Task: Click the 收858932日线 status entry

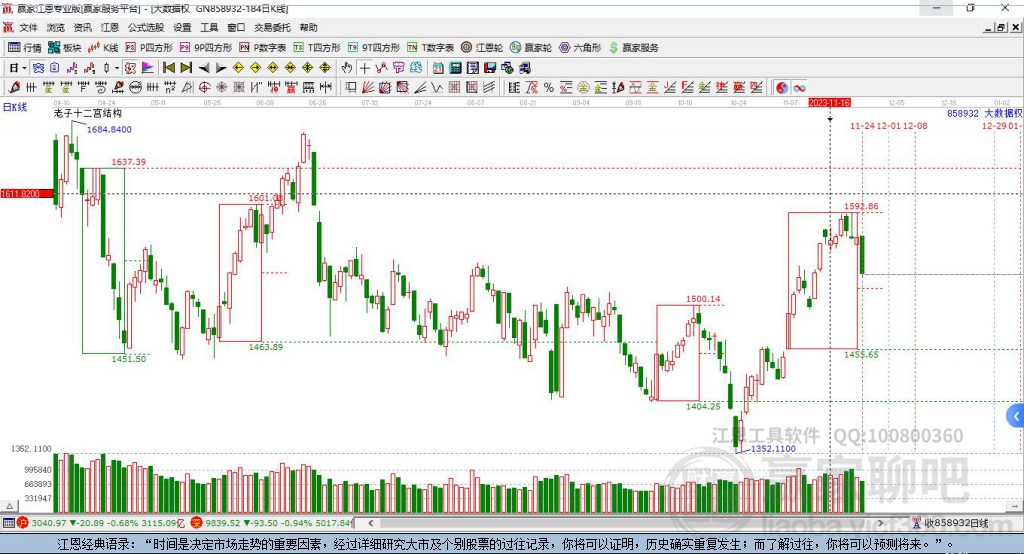Action: coord(950,523)
